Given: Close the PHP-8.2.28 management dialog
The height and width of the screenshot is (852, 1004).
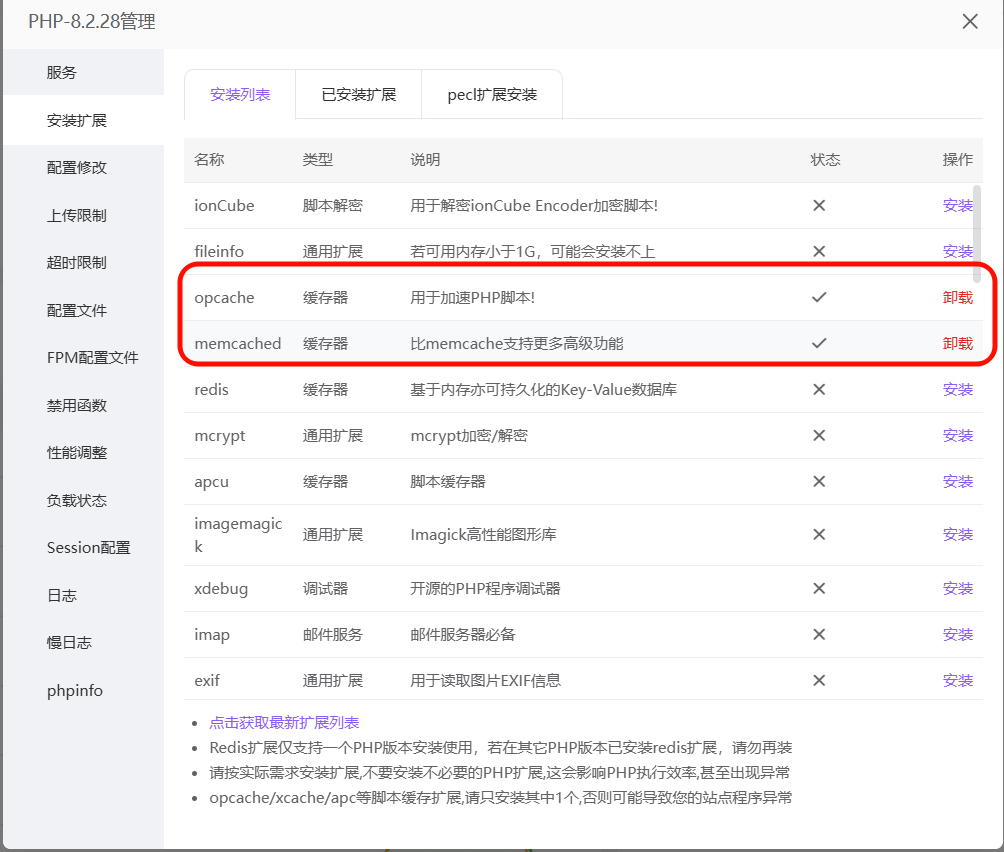Looking at the screenshot, I should [969, 22].
